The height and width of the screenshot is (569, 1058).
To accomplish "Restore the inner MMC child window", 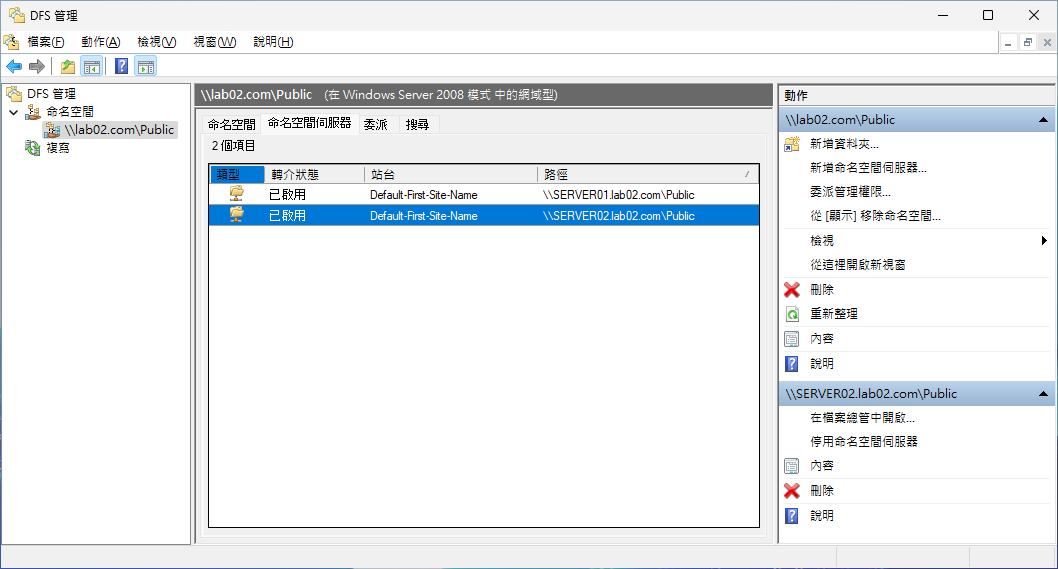I will coord(1028,43).
